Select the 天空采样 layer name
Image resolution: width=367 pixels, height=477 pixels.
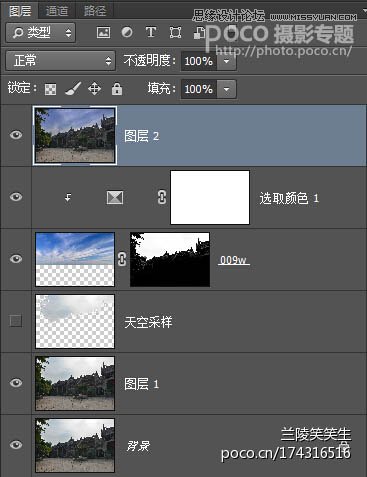[x=148, y=322]
